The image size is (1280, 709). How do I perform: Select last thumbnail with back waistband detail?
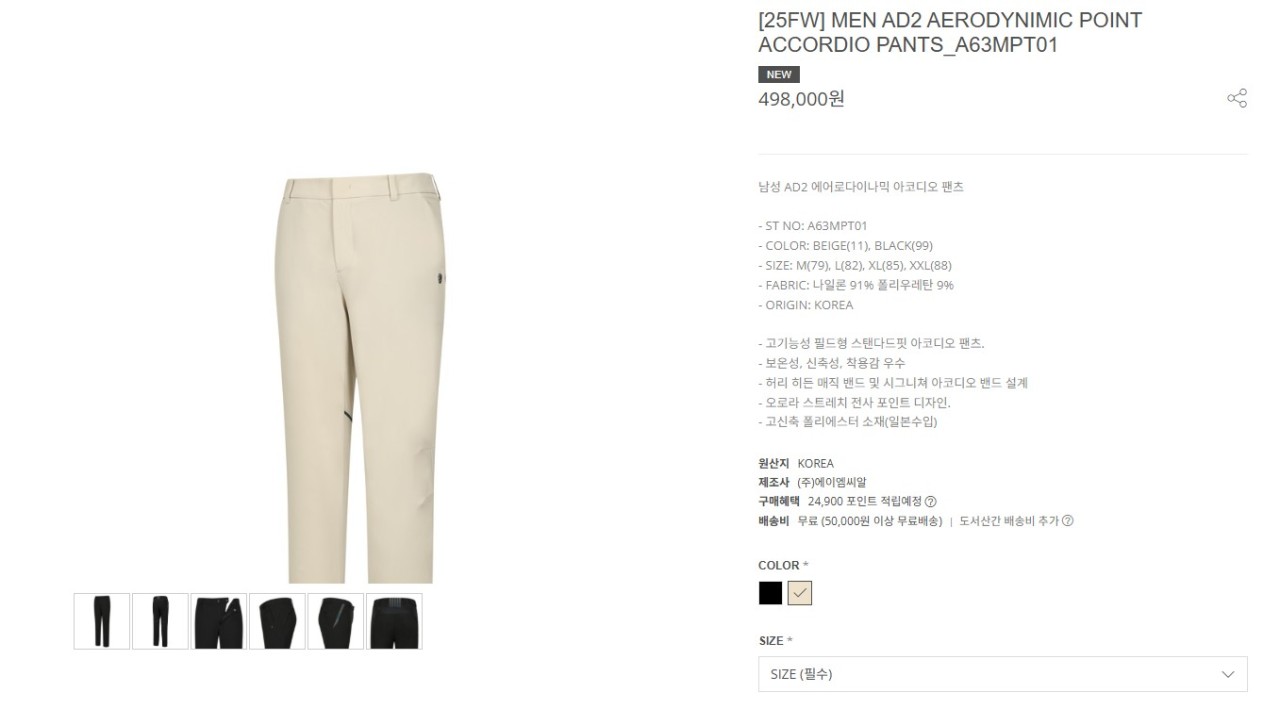pos(394,621)
